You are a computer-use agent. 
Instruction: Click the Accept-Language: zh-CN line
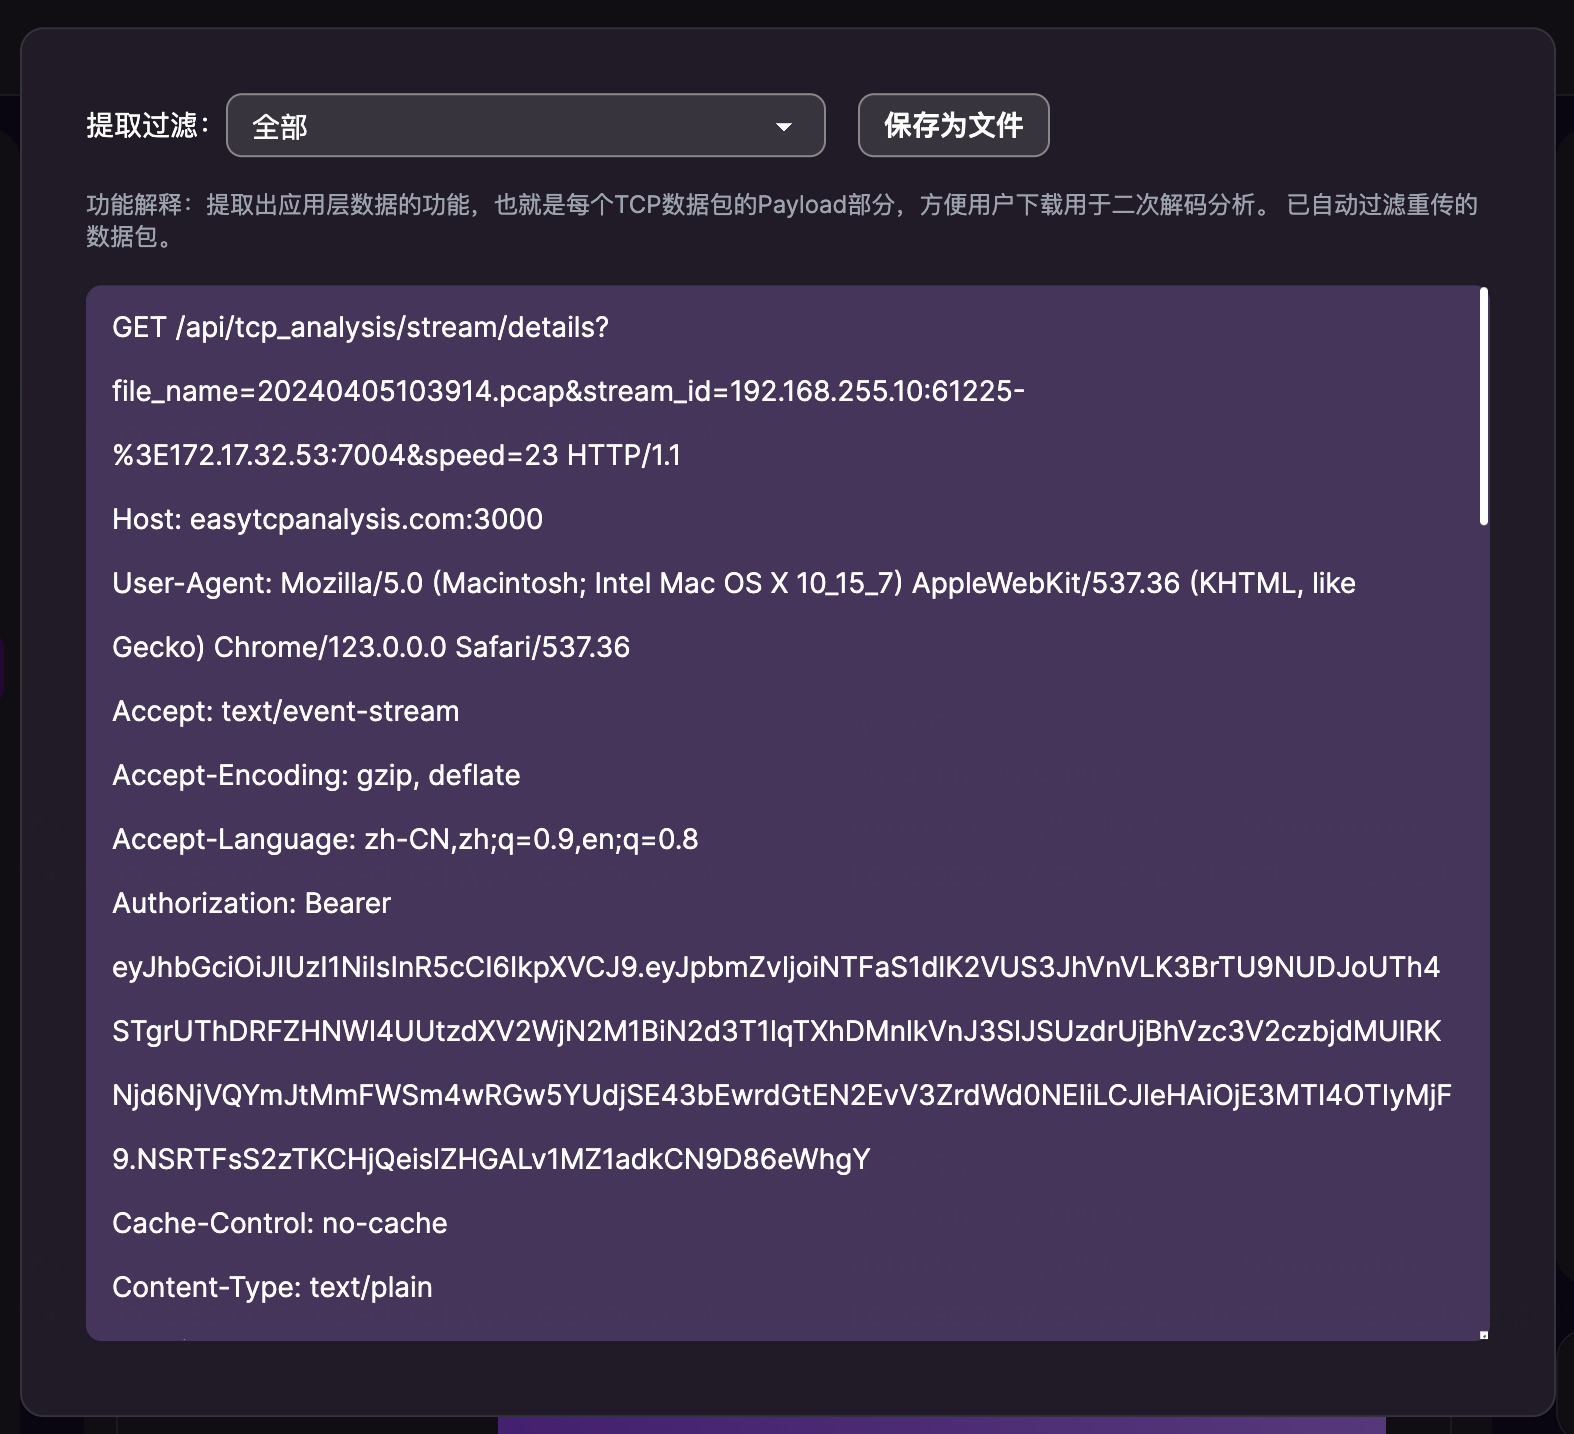(x=405, y=839)
